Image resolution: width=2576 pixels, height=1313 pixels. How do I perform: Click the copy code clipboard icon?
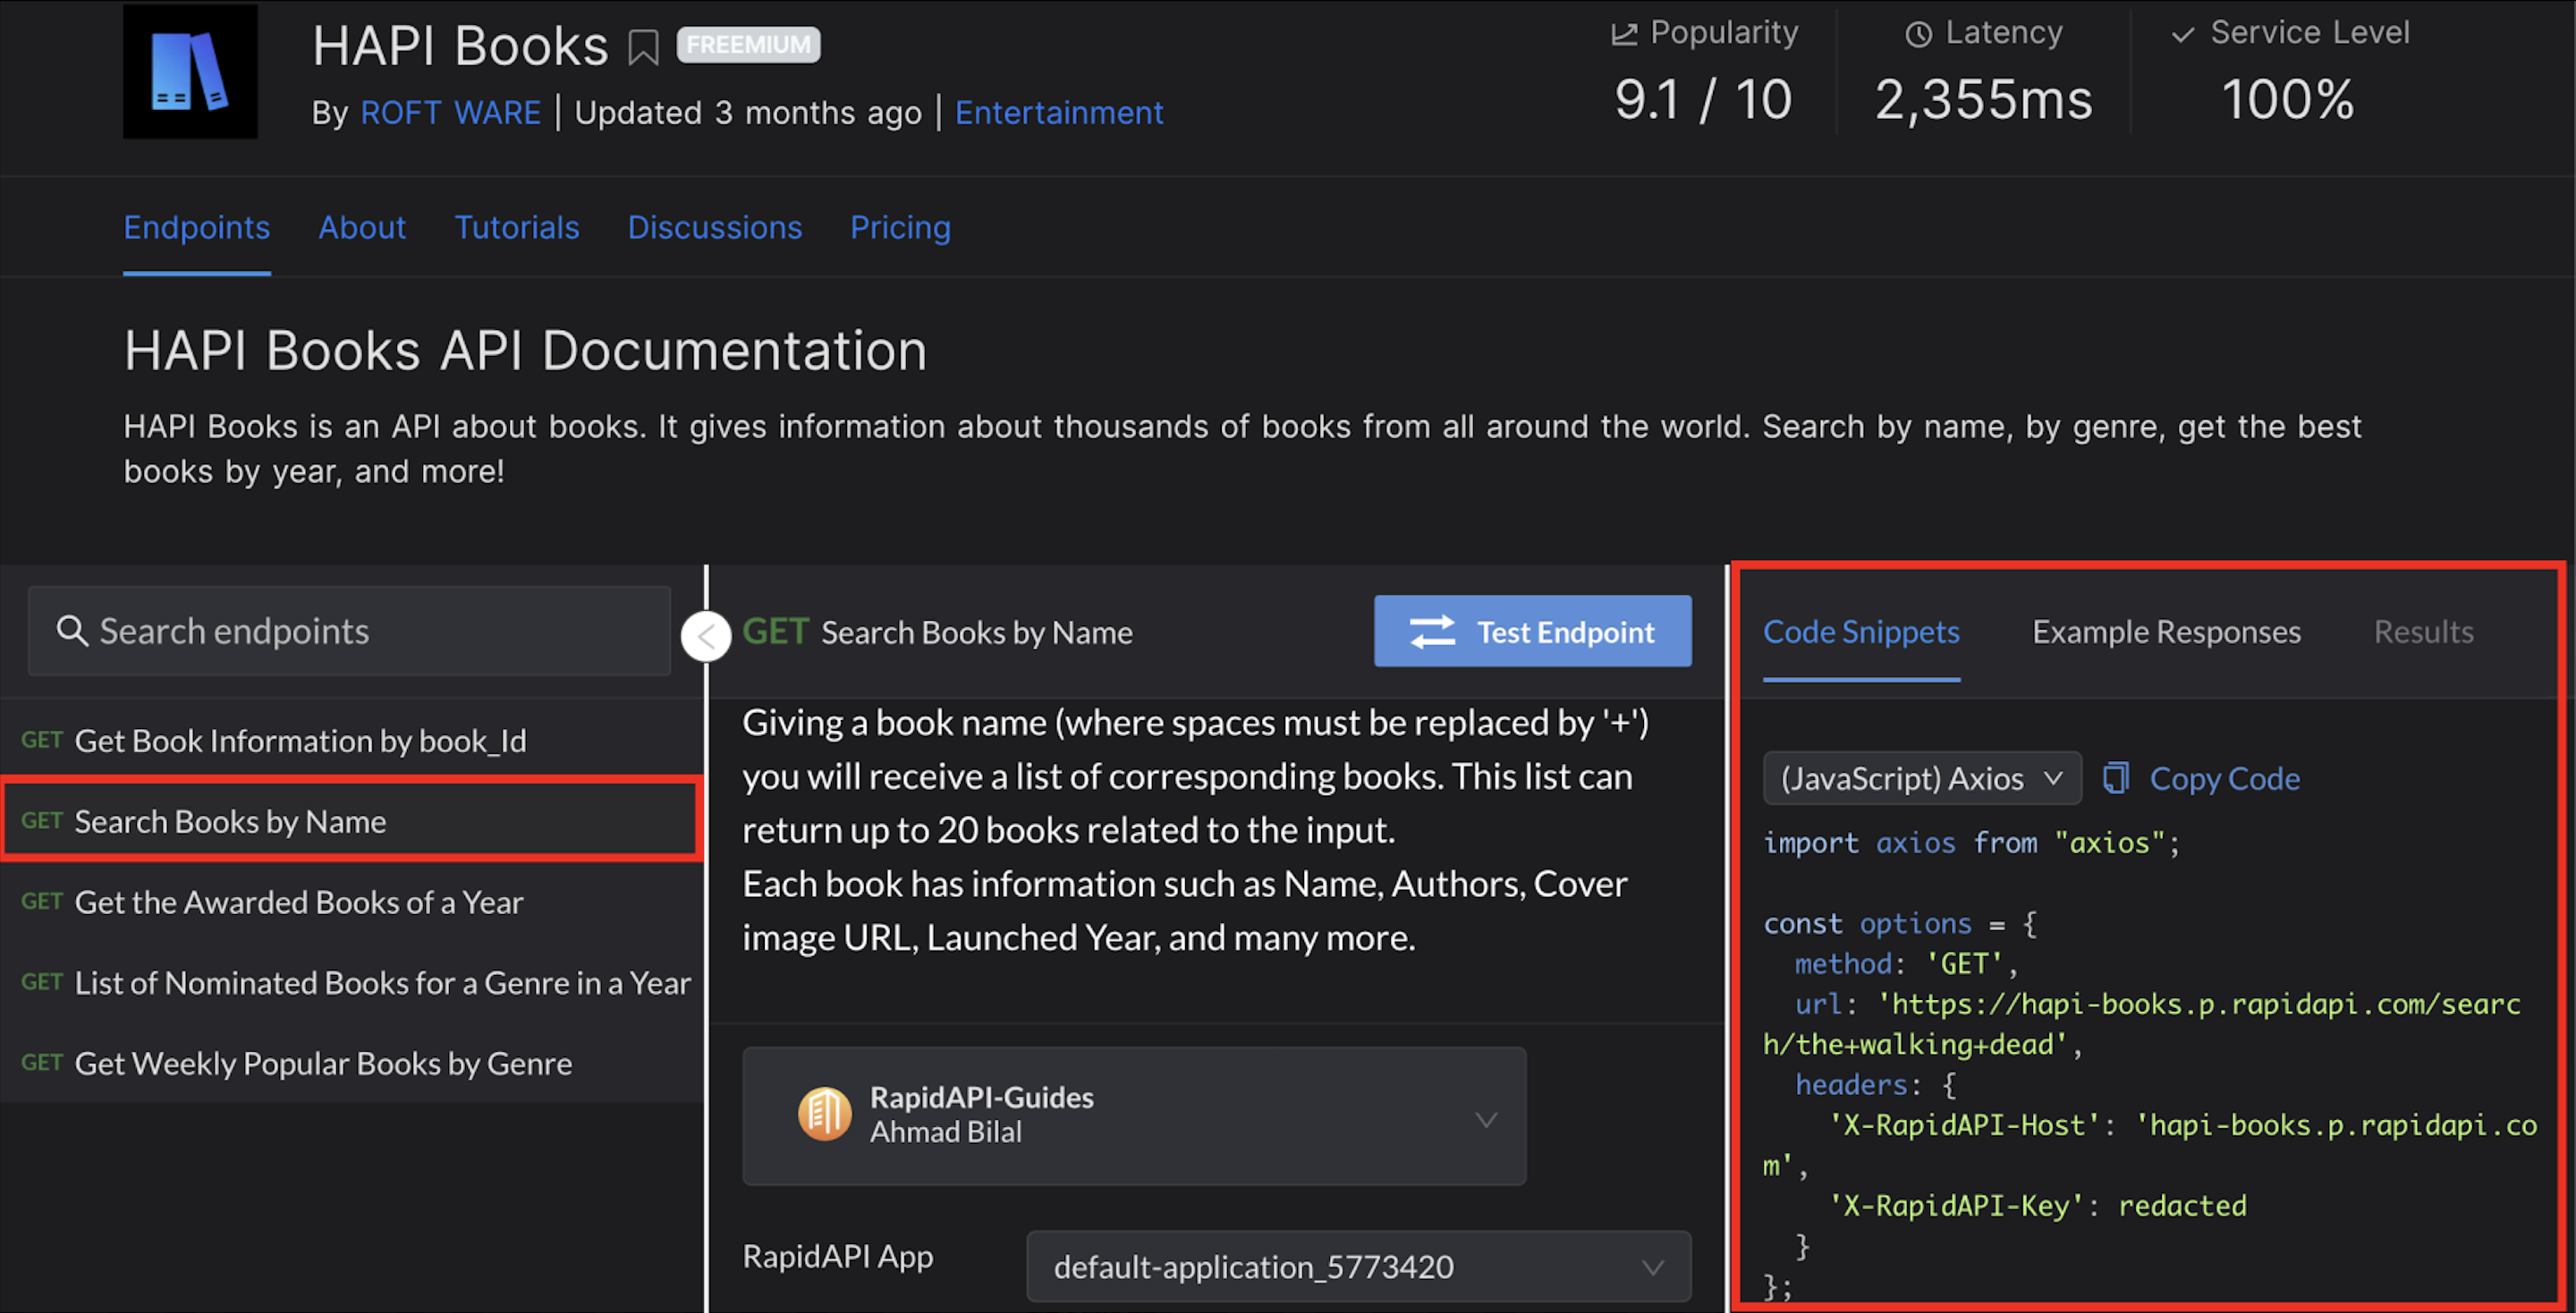coord(2115,778)
